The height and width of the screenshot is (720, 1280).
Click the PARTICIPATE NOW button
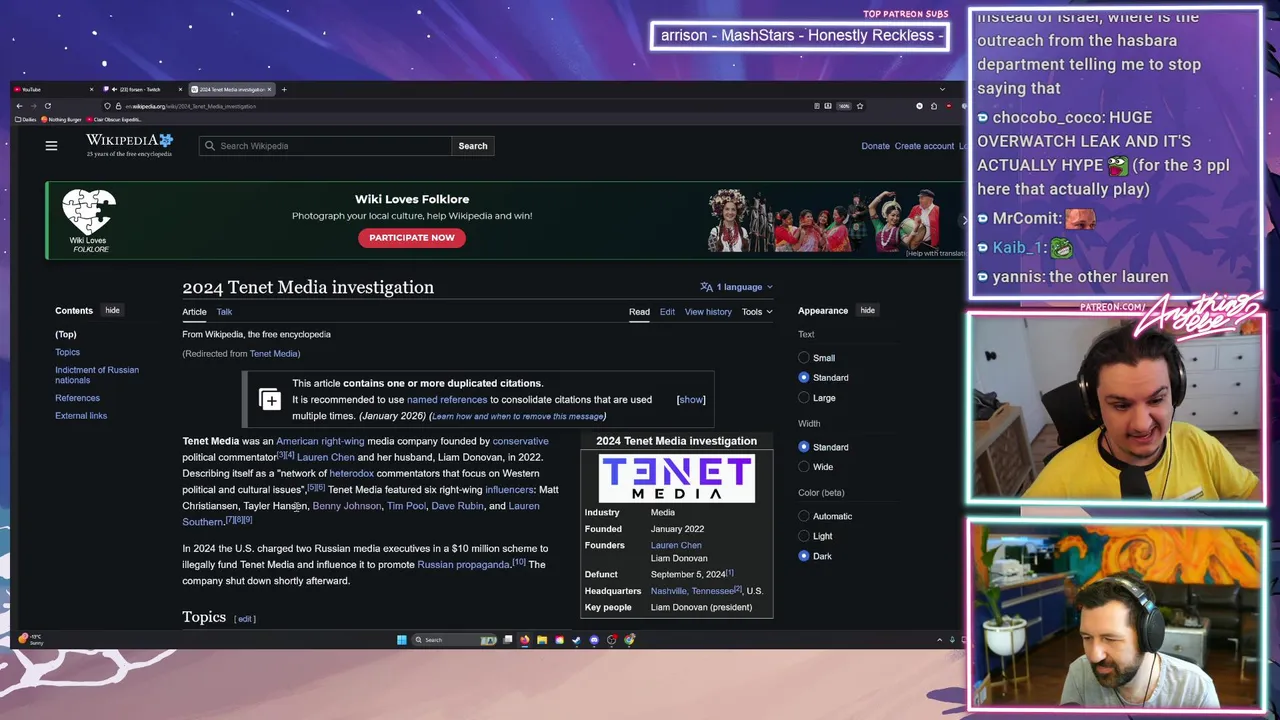point(412,238)
